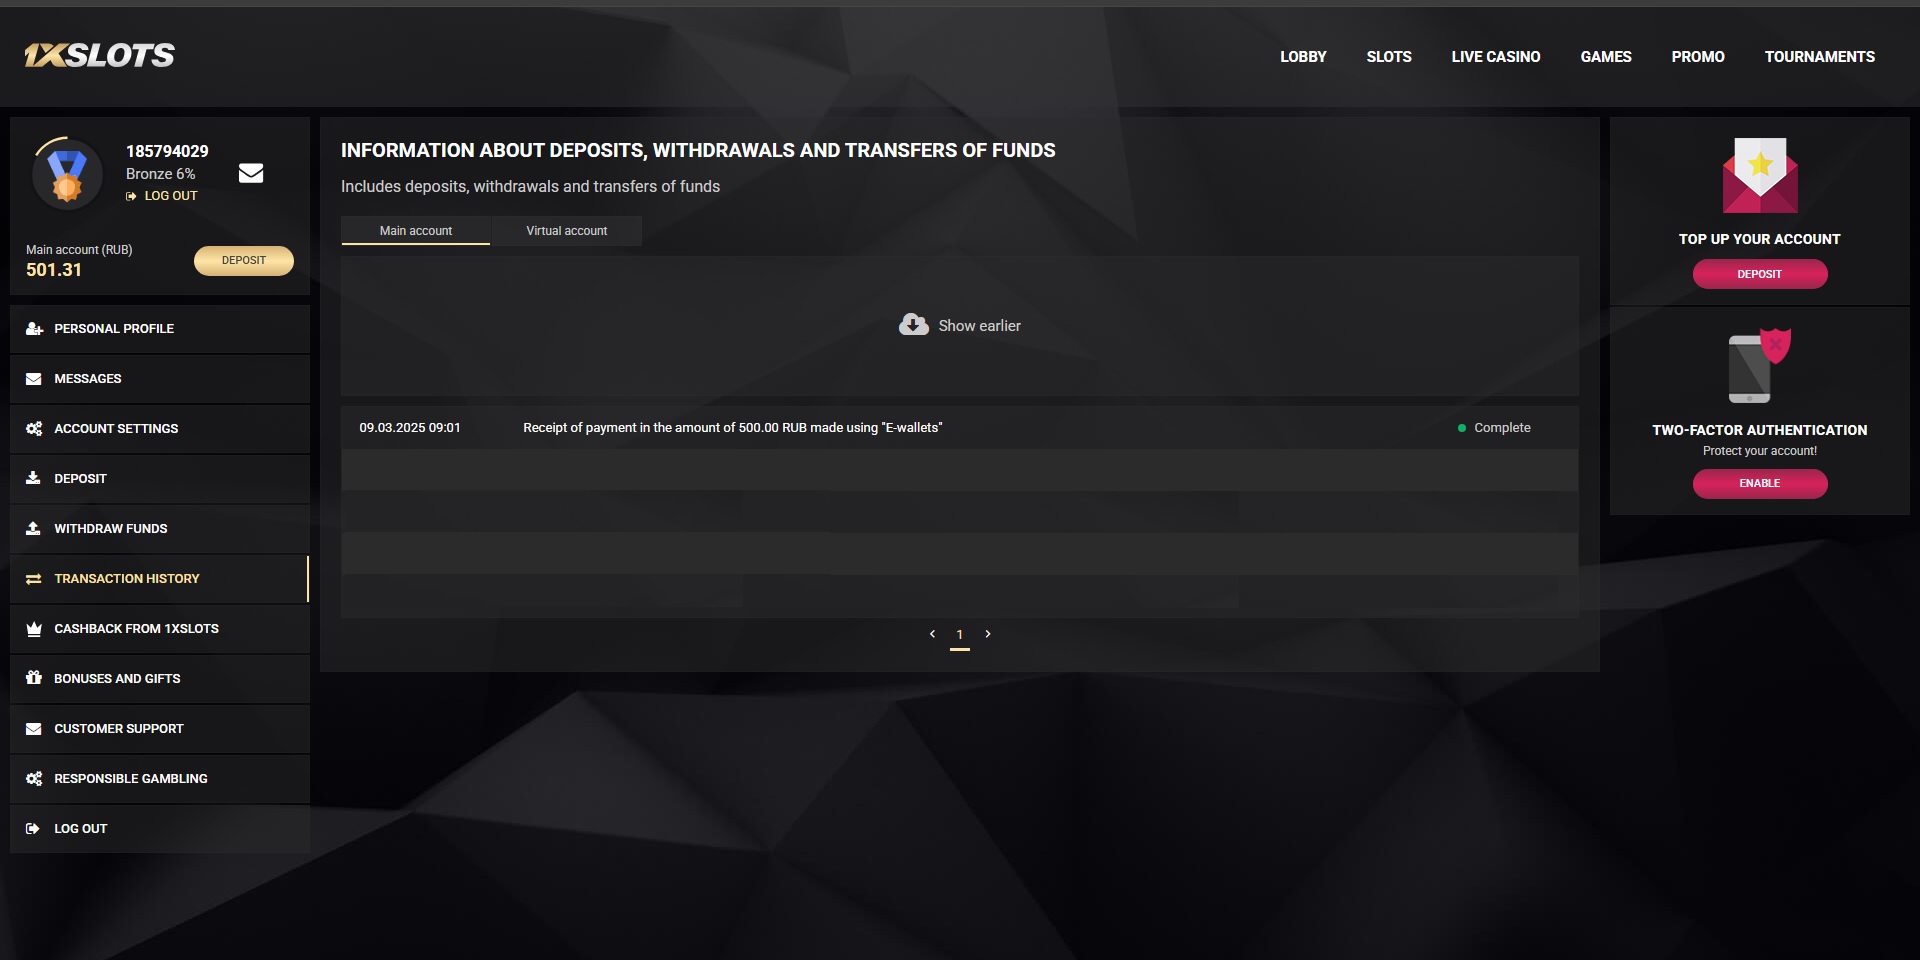The image size is (1920, 960).
Task: Open the Games menu
Action: 1606,57
